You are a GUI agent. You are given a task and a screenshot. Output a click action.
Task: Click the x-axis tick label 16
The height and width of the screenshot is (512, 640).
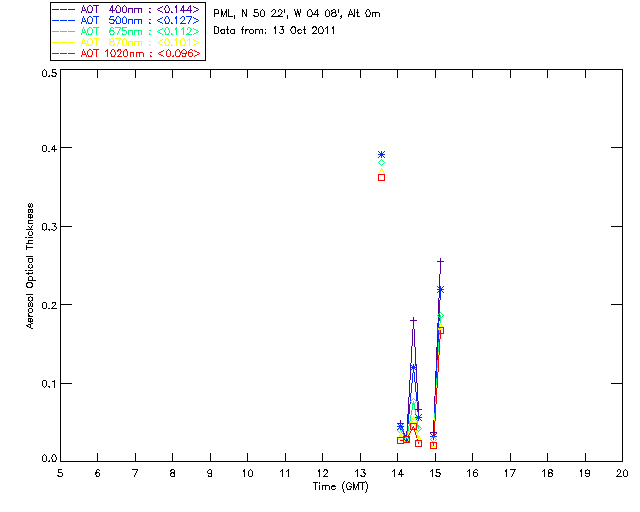472,473
